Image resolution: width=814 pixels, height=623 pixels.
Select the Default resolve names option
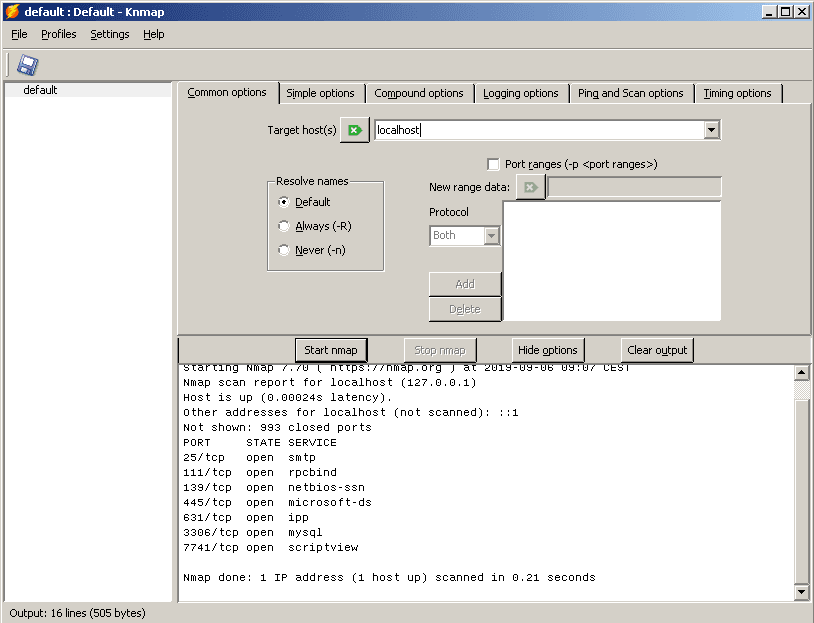point(284,202)
